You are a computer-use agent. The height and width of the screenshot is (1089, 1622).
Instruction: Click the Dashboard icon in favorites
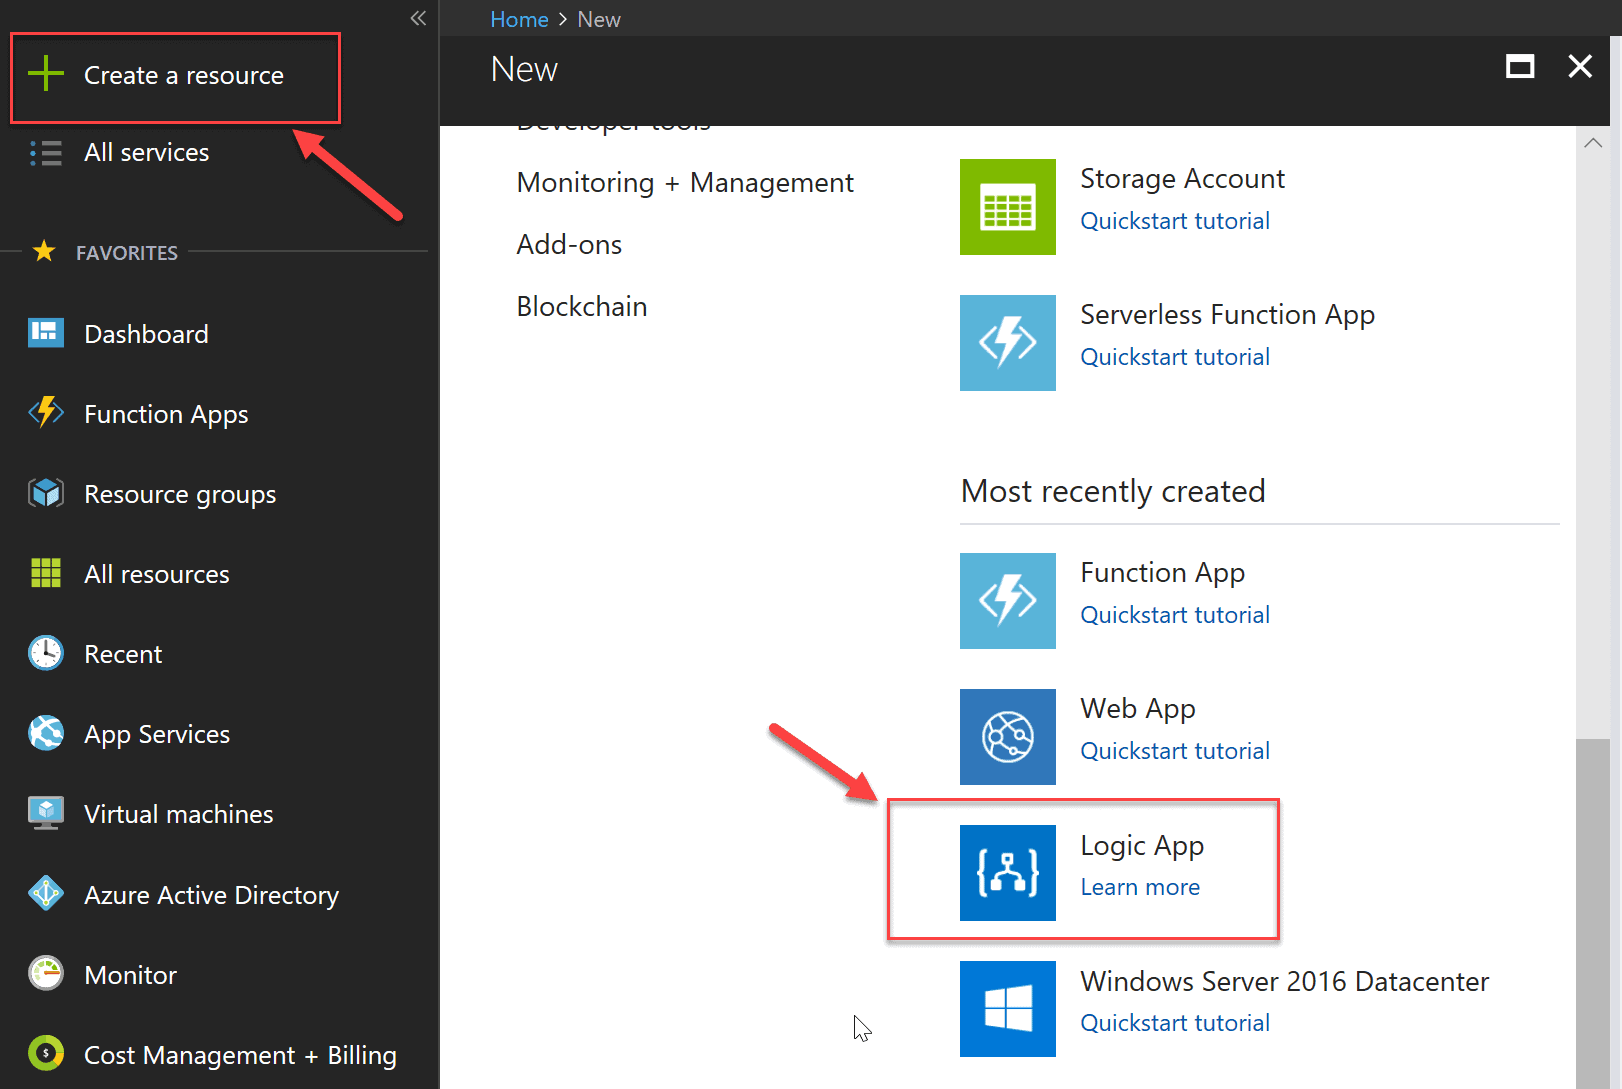46,333
